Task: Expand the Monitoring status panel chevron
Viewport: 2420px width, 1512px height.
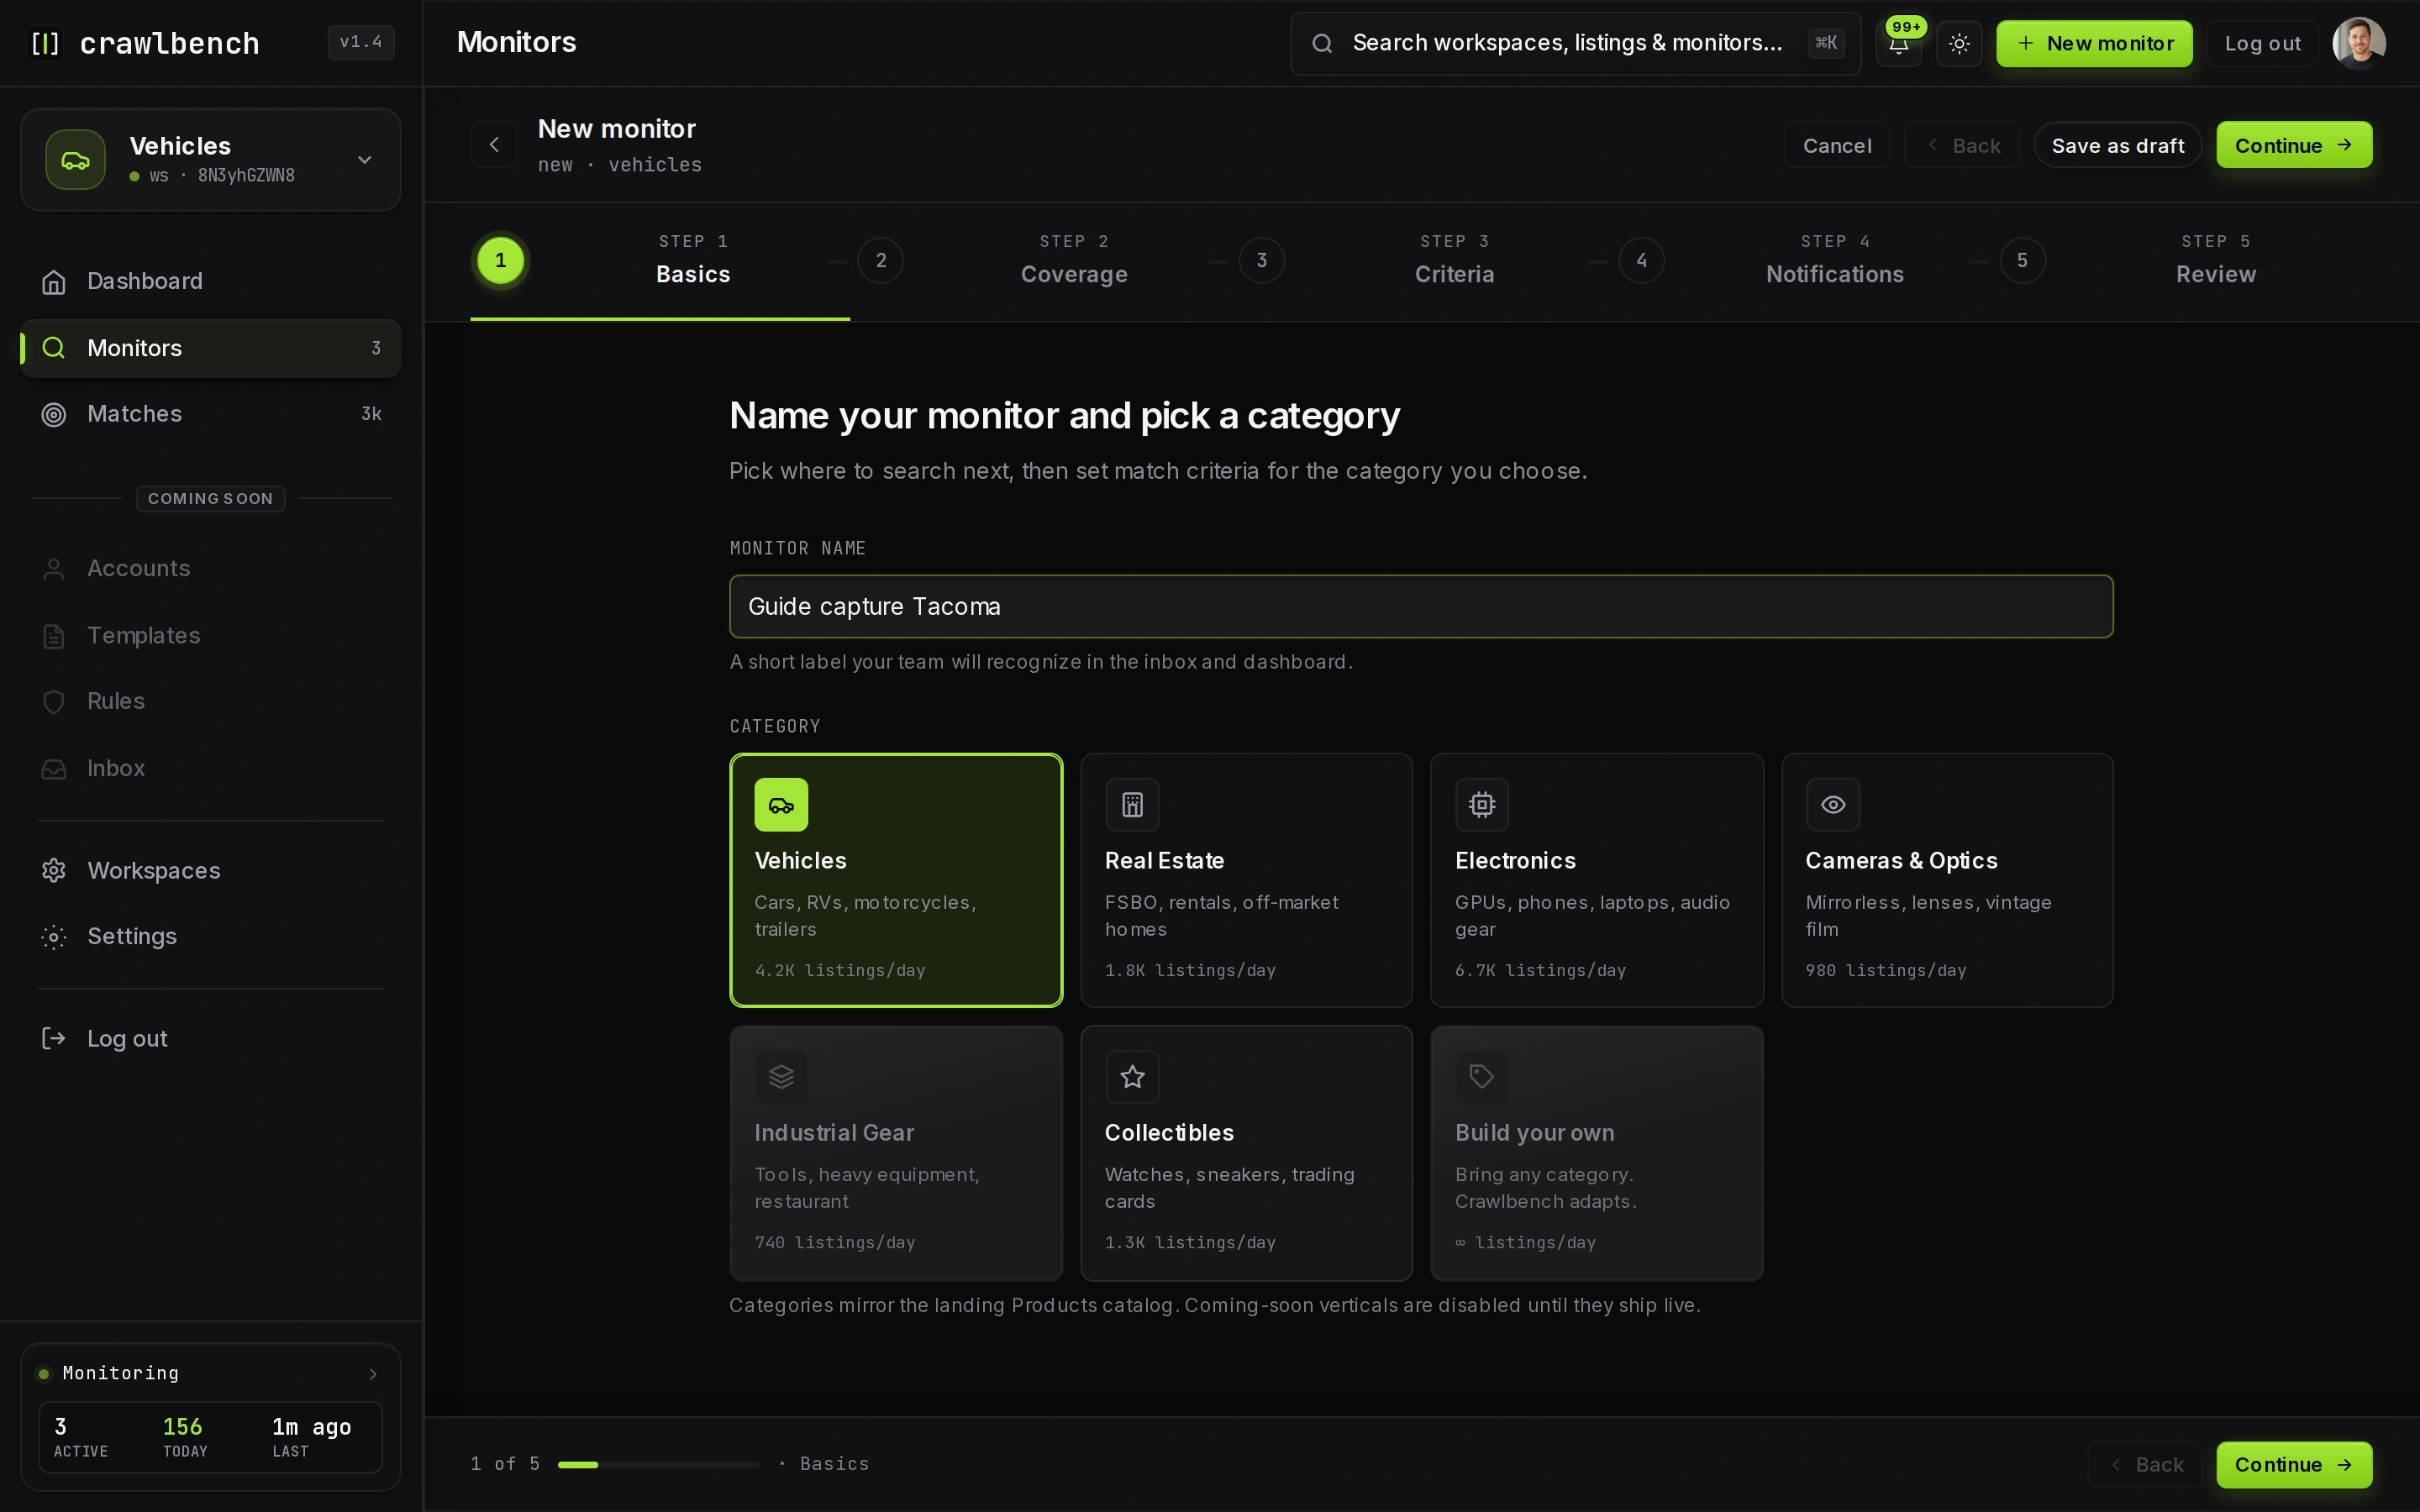Action: 373,1374
